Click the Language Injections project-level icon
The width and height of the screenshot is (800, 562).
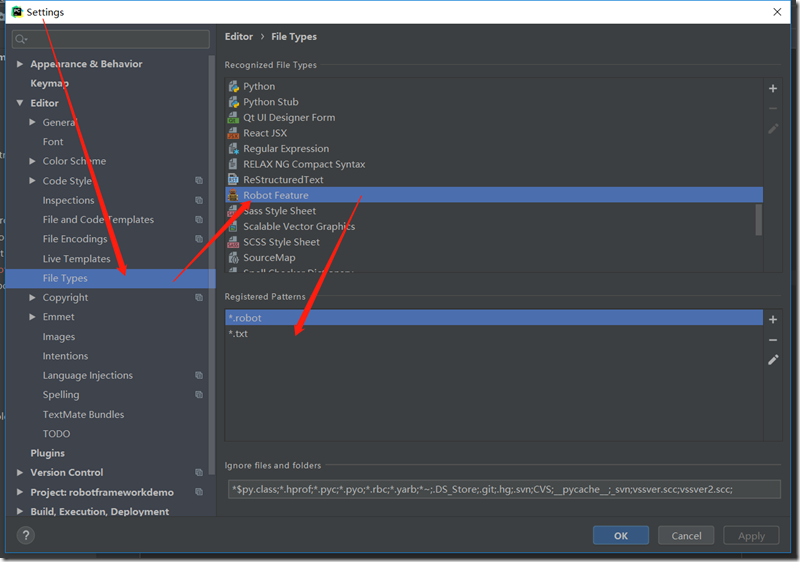tap(199, 375)
